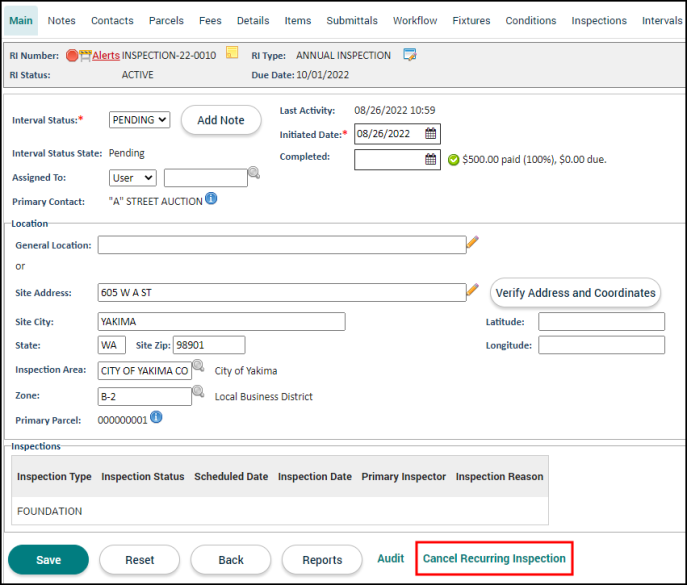Switch to the Notes tab
This screenshot has width=687, height=585.
tap(61, 21)
